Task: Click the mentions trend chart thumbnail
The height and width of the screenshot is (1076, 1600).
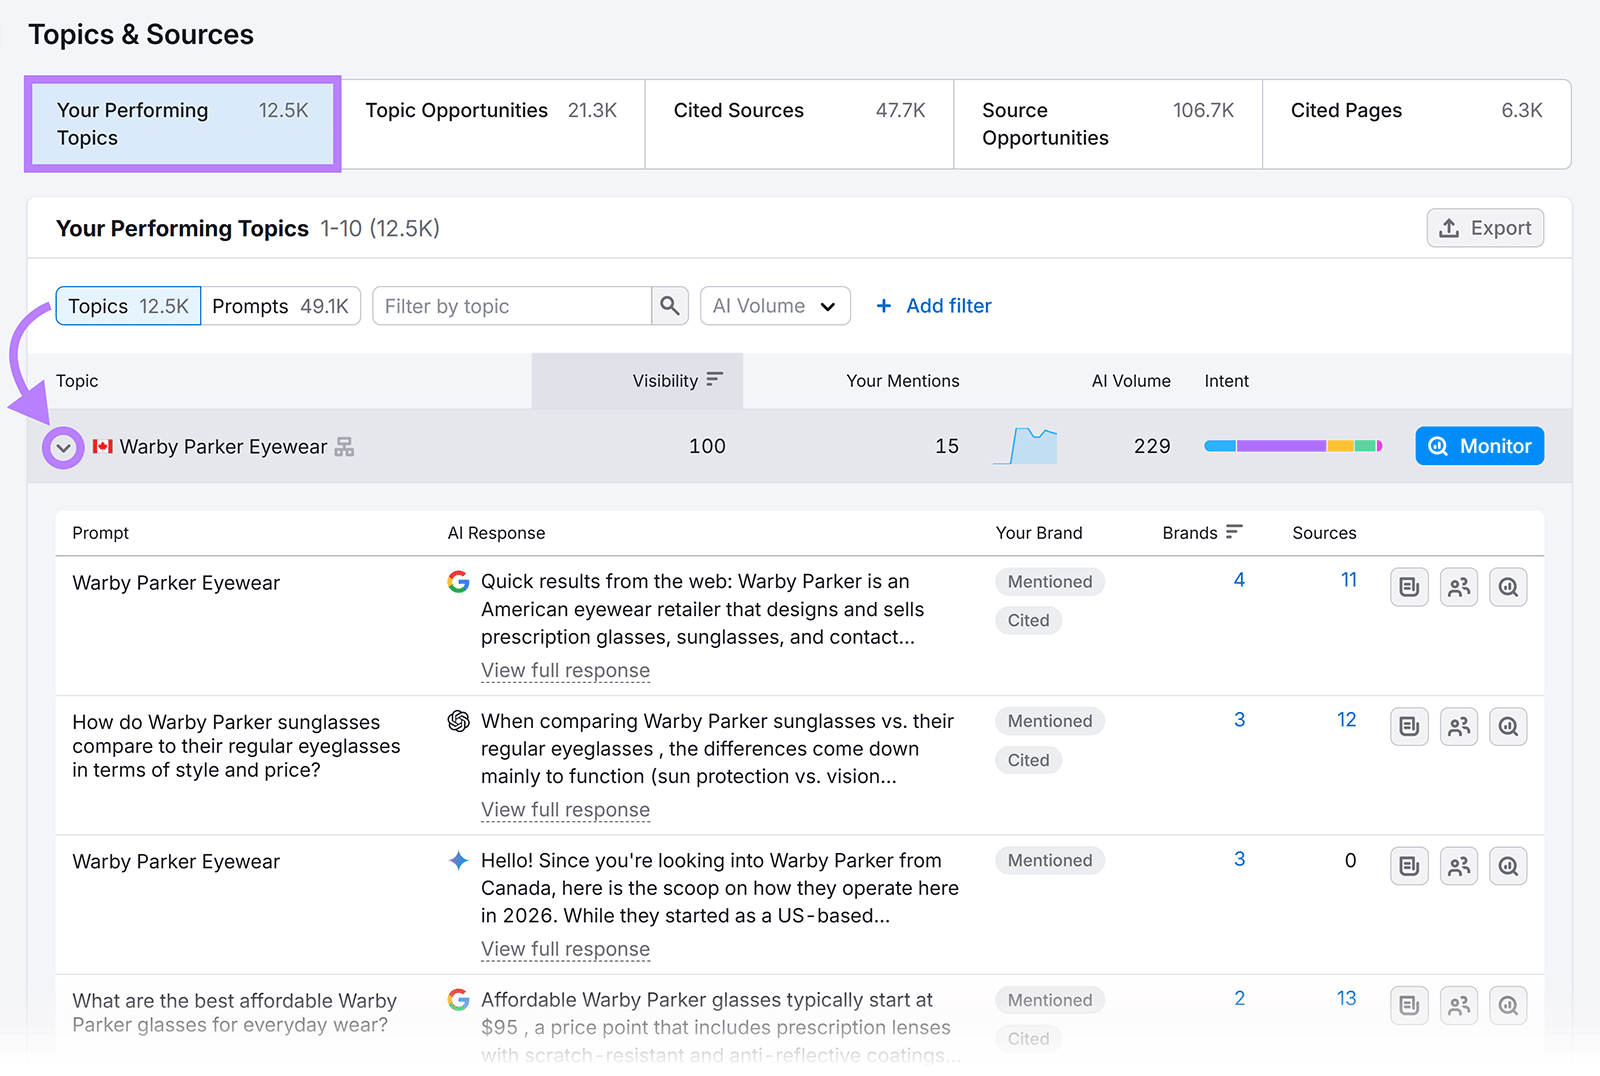Action: point(1026,446)
